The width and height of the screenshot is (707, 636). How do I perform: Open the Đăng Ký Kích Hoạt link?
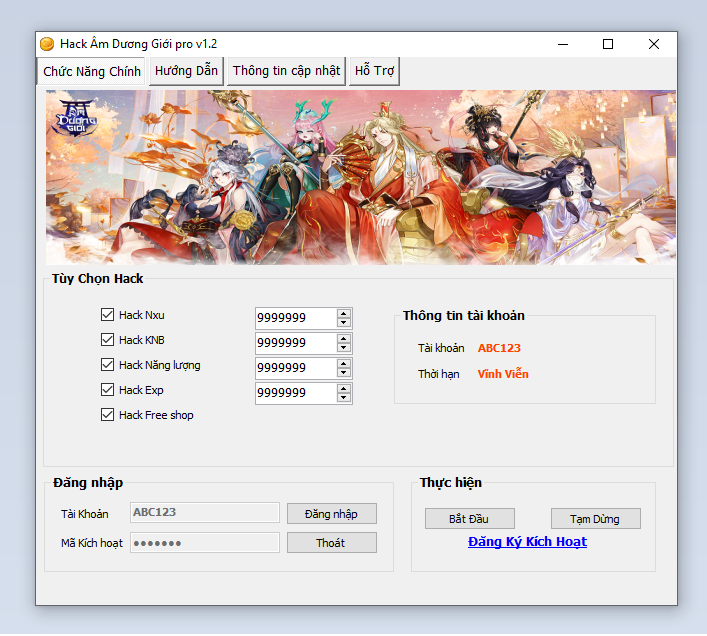click(527, 542)
